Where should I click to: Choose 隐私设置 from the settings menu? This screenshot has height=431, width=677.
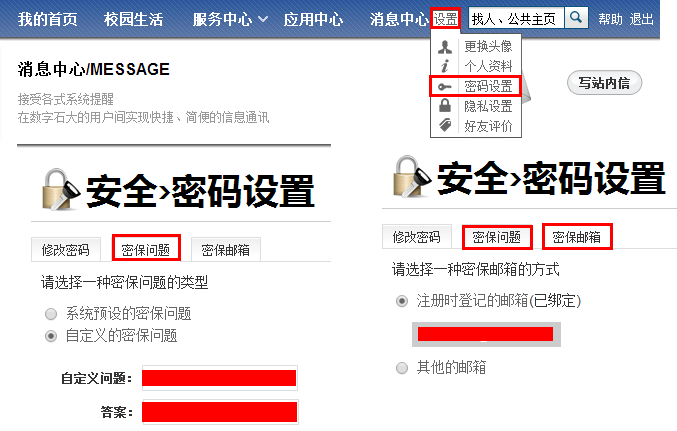488,106
